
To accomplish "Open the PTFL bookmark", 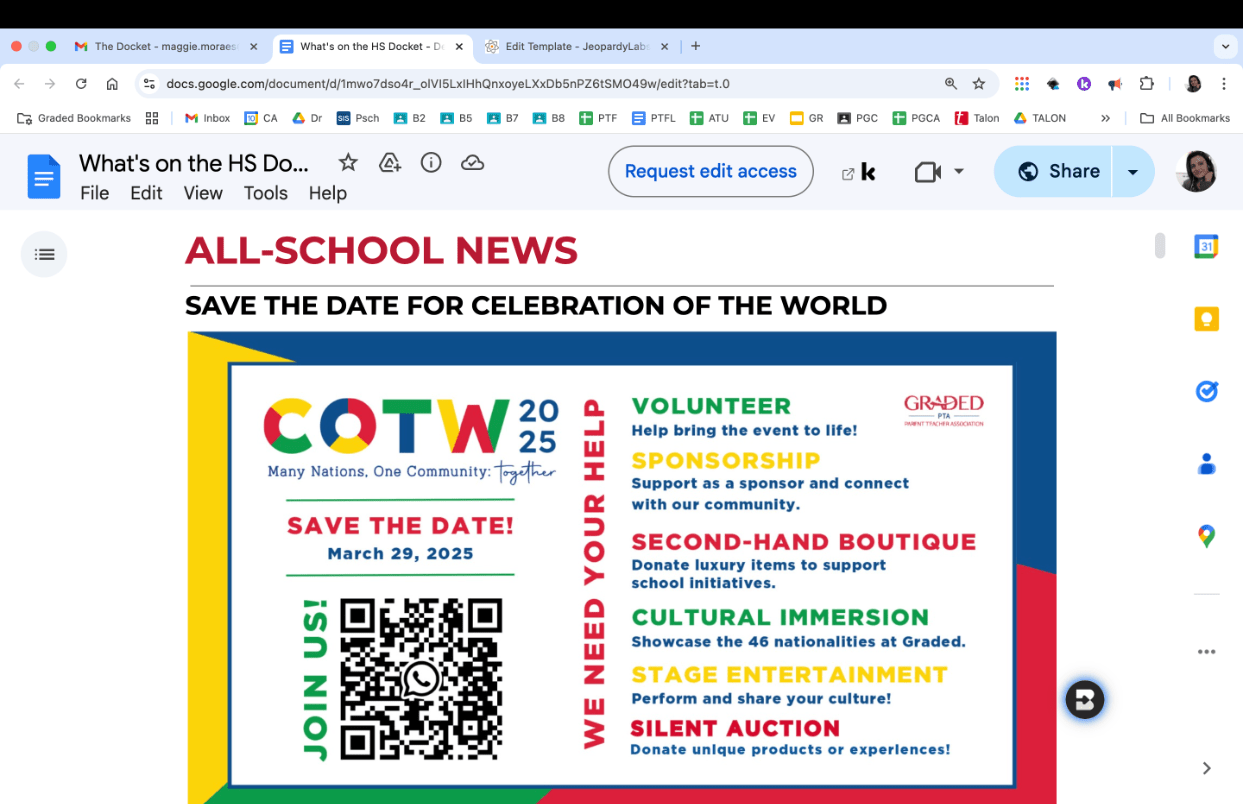I will 654,118.
